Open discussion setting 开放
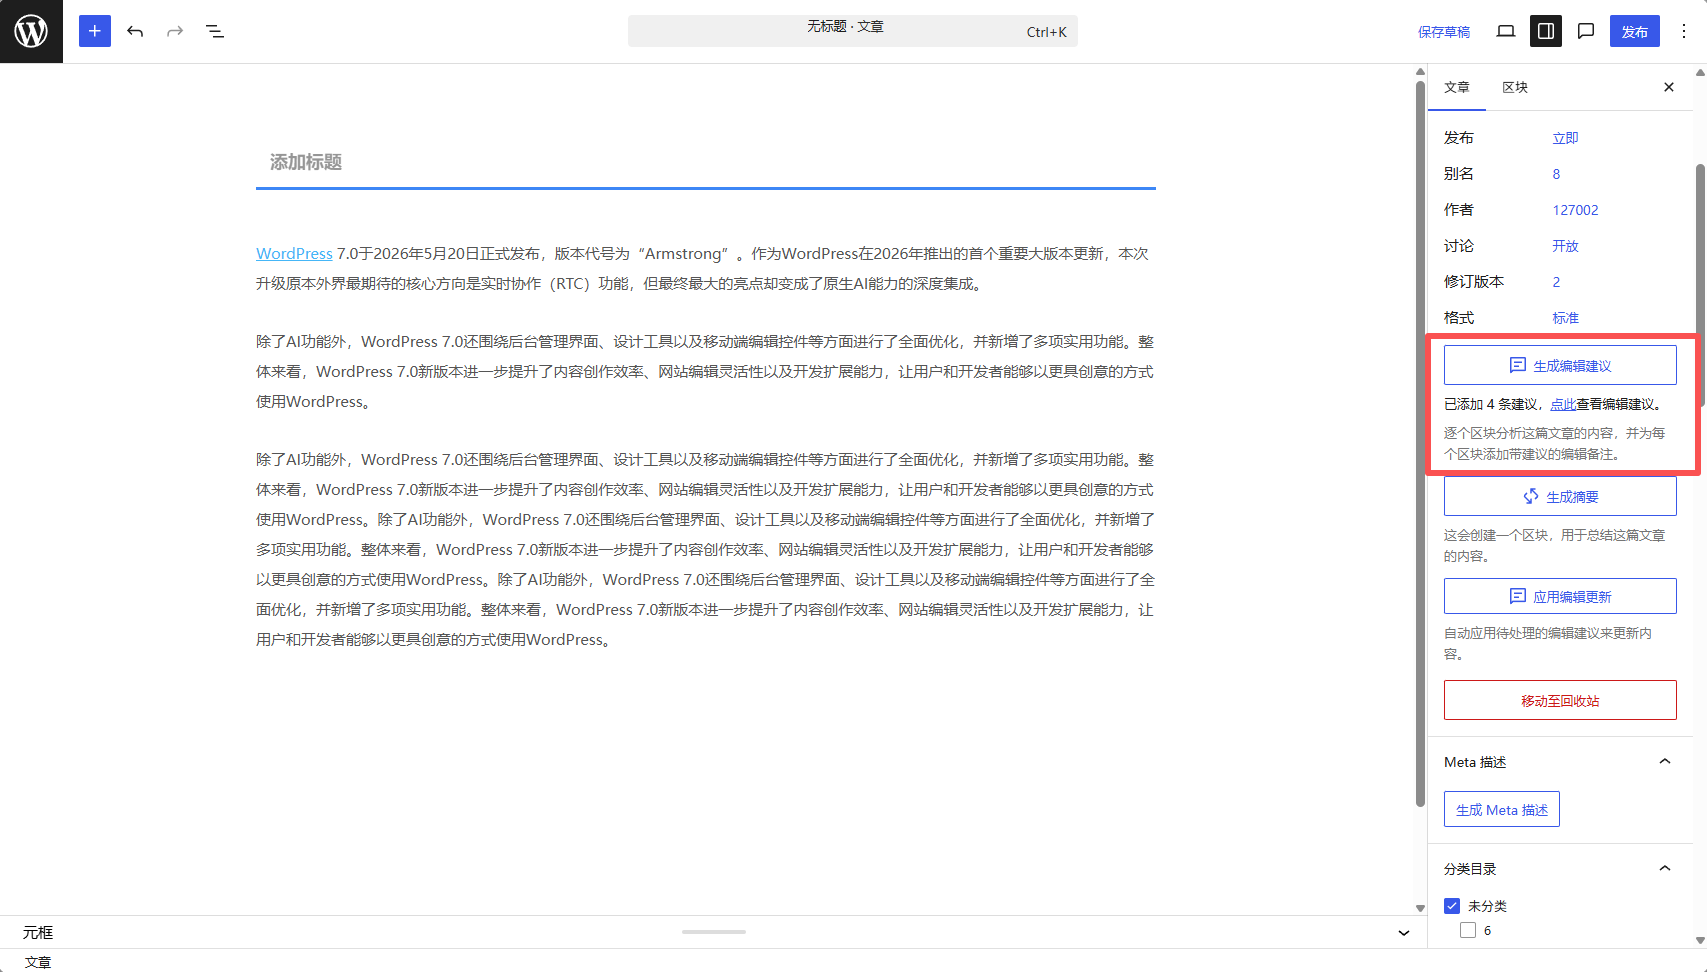The height and width of the screenshot is (972, 1707). pyautogui.click(x=1565, y=246)
